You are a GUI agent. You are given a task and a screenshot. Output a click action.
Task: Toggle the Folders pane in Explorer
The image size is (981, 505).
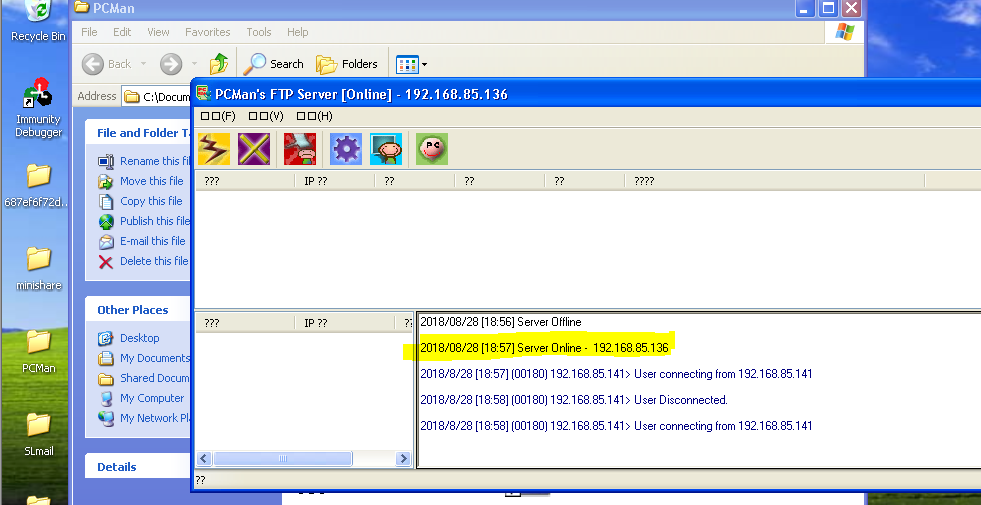(347, 64)
